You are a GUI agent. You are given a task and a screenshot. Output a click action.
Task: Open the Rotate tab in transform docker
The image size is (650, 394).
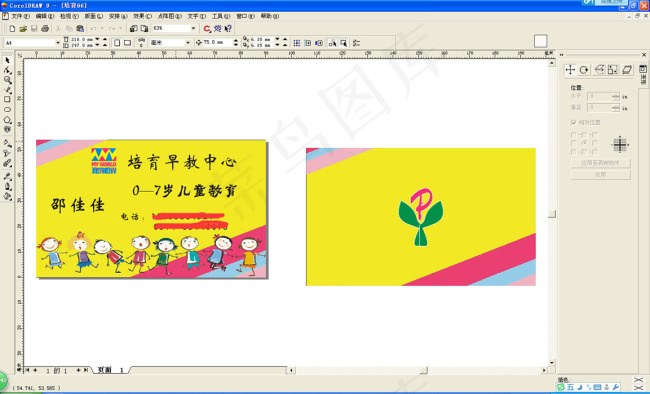click(x=584, y=70)
